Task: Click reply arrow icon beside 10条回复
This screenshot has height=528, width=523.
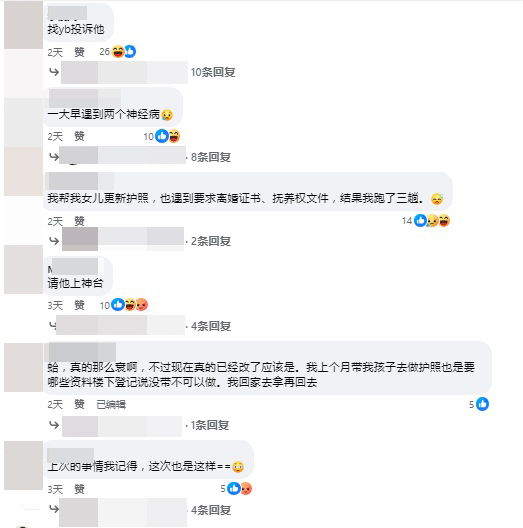Action: (x=54, y=72)
